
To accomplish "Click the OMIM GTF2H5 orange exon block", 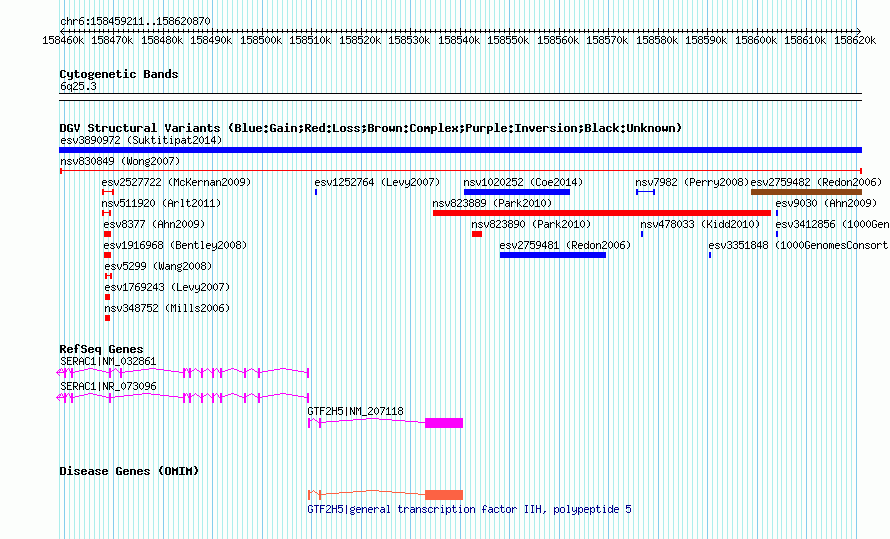I will pyautogui.click(x=444, y=495).
